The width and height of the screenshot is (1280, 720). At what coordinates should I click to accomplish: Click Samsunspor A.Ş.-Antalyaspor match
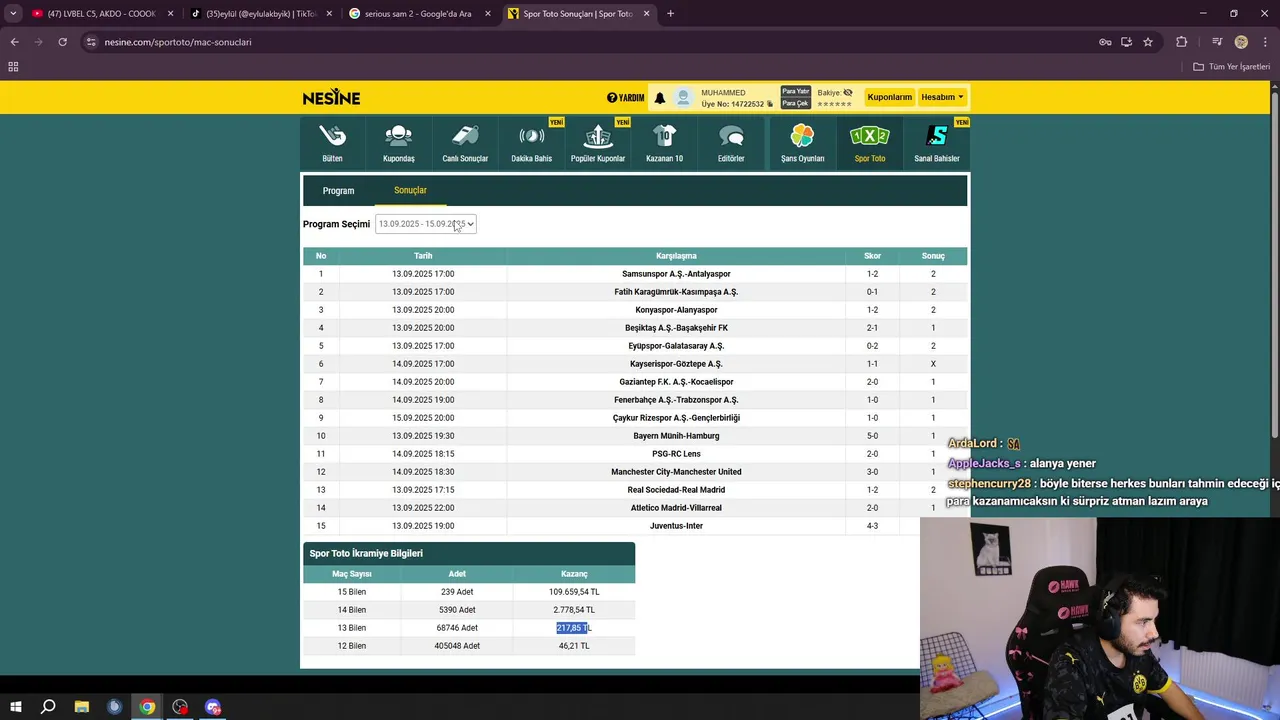point(676,274)
